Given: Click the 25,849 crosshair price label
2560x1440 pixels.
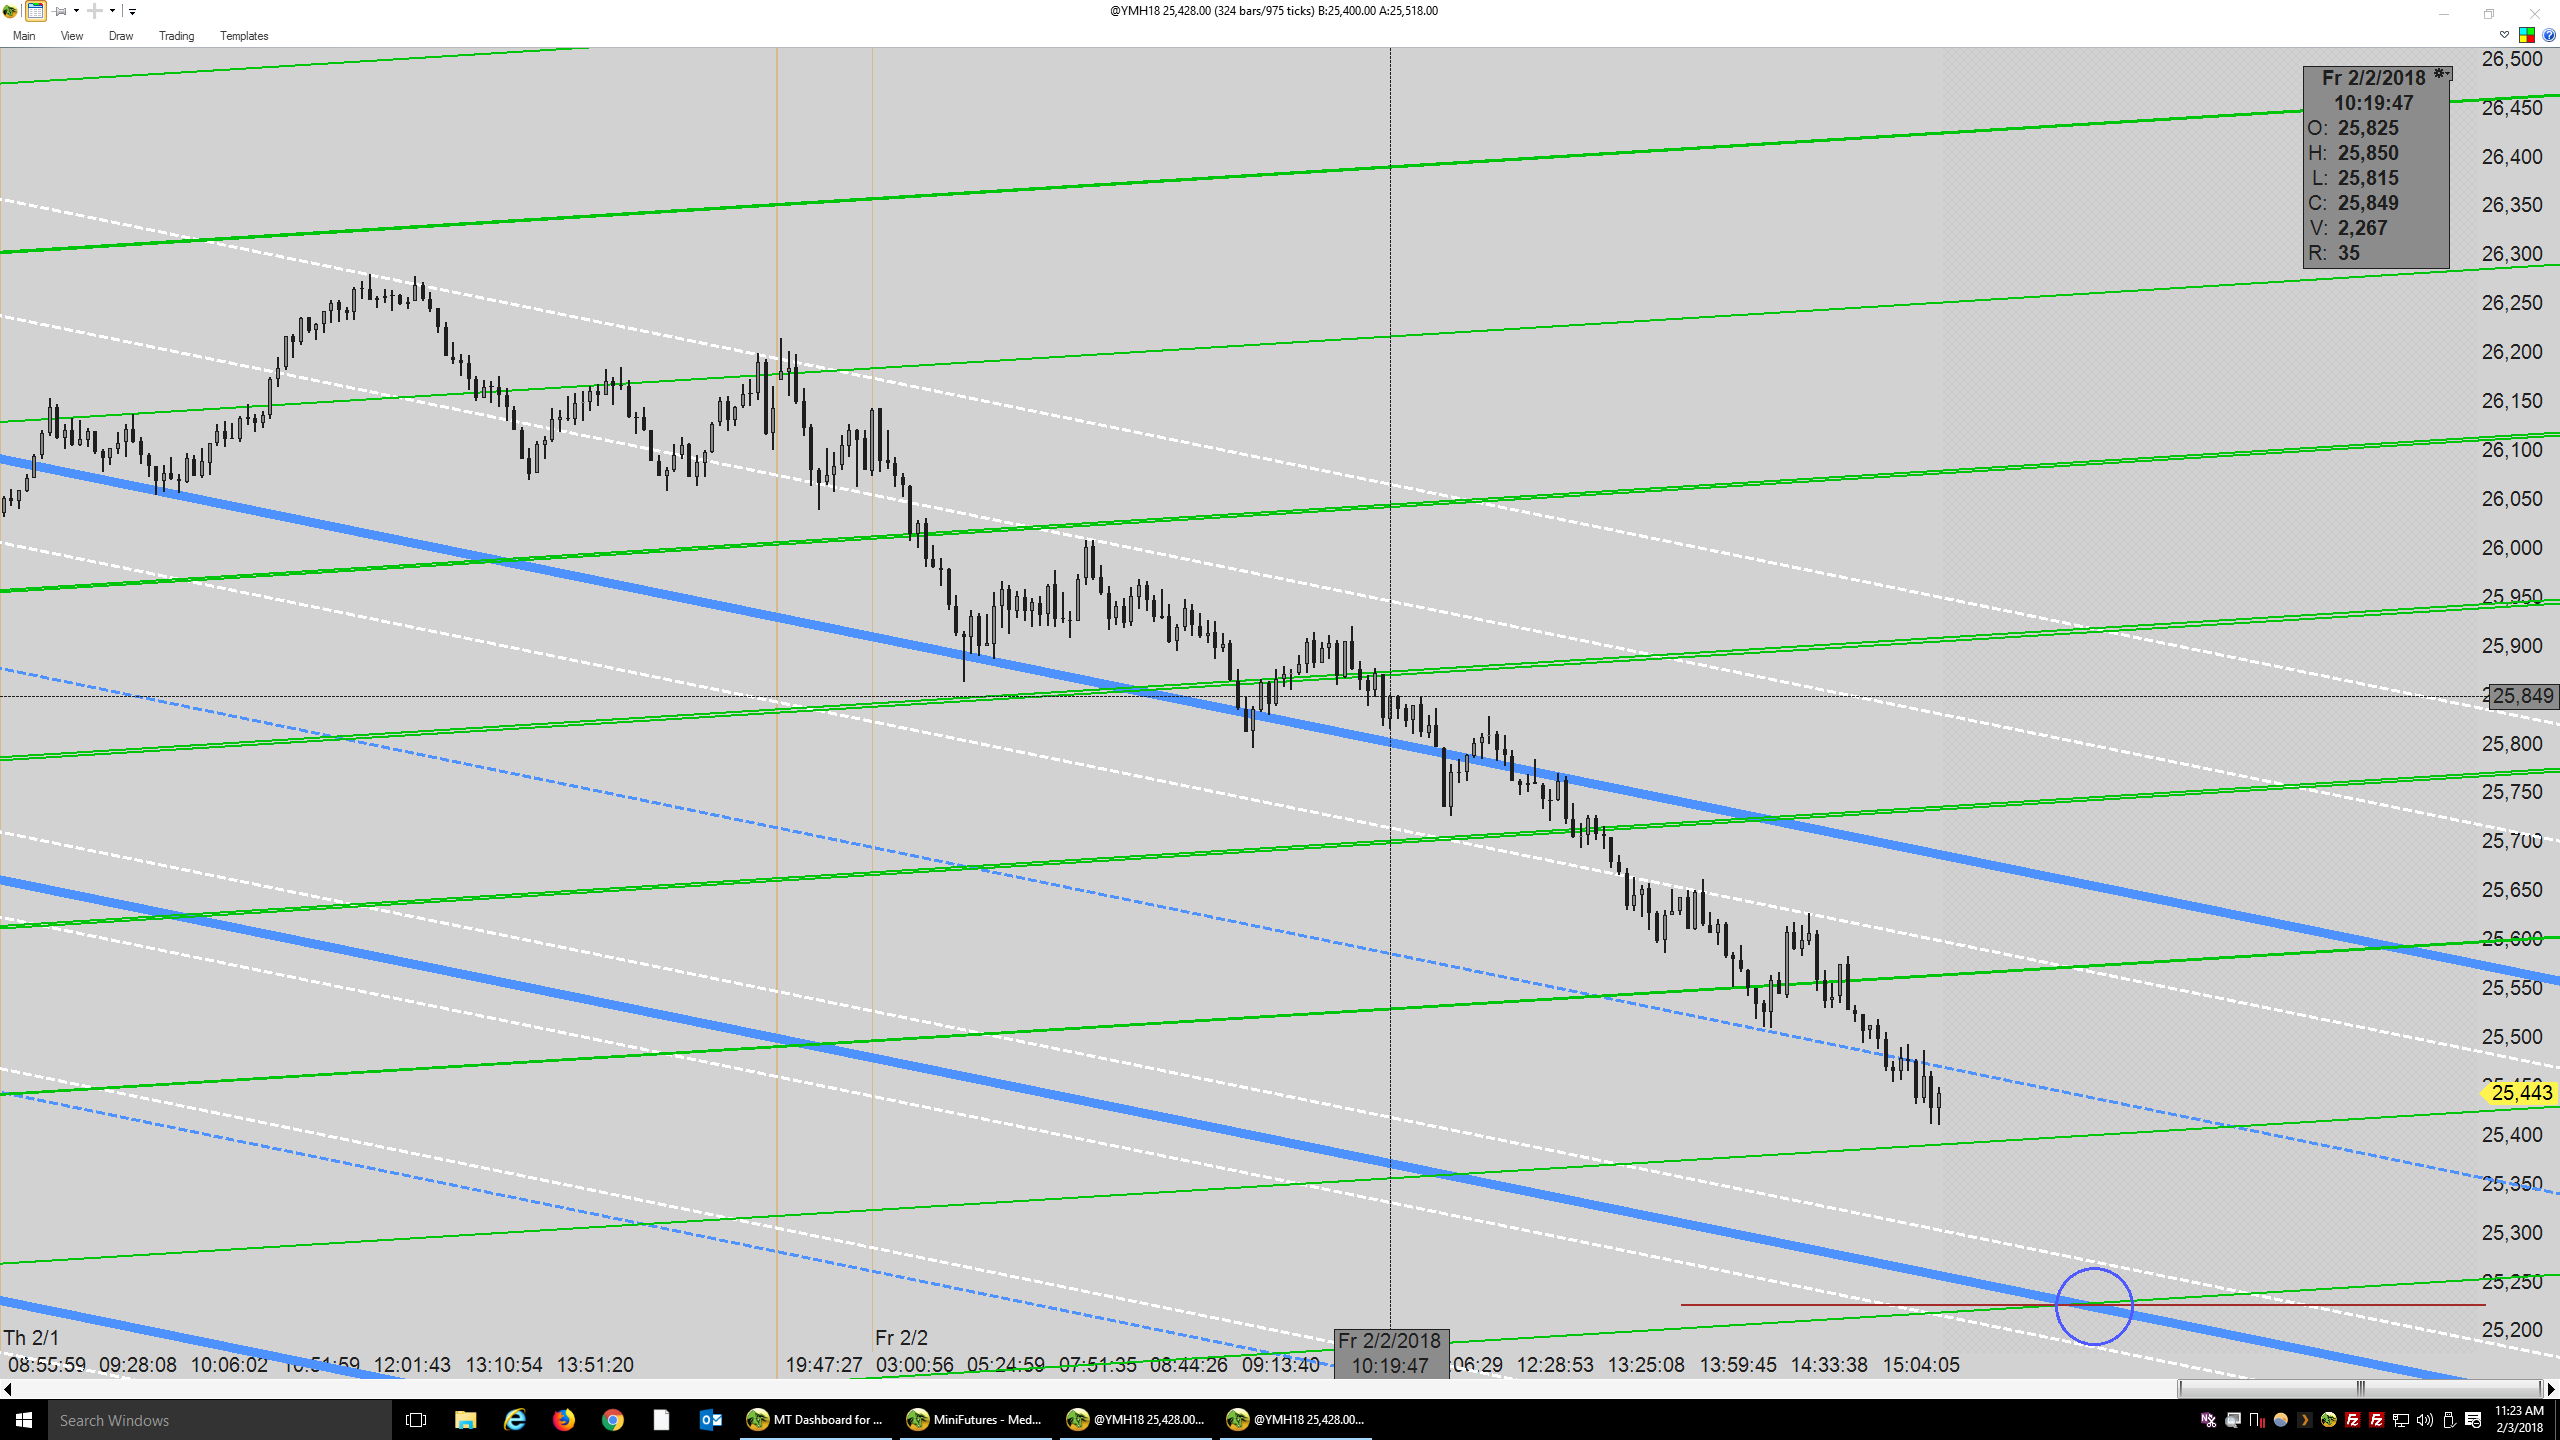Looking at the screenshot, I should [2523, 696].
